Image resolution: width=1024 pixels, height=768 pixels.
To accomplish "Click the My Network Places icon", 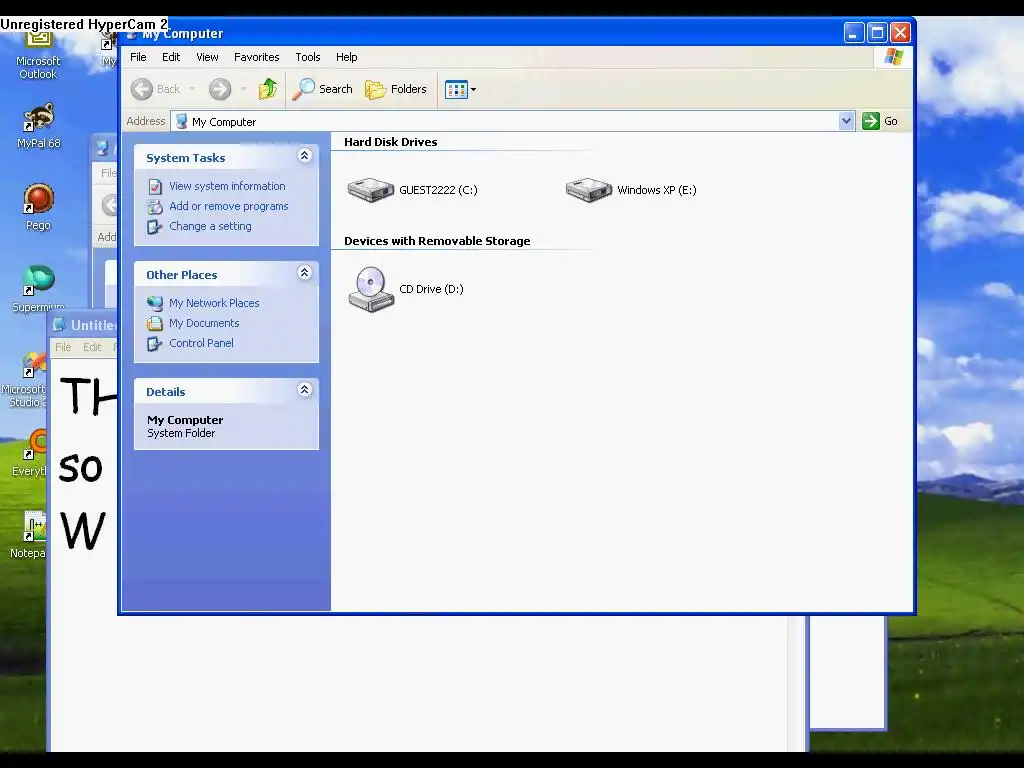I will [155, 304].
